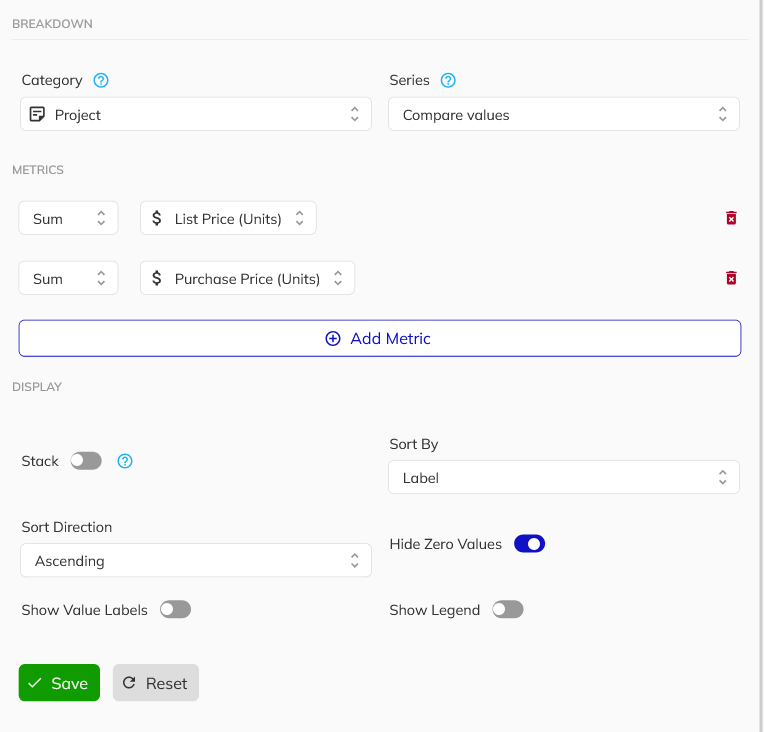This screenshot has width=764, height=732.
Task: Open the Purchase Price (Units) field dropdown
Action: 248,278
